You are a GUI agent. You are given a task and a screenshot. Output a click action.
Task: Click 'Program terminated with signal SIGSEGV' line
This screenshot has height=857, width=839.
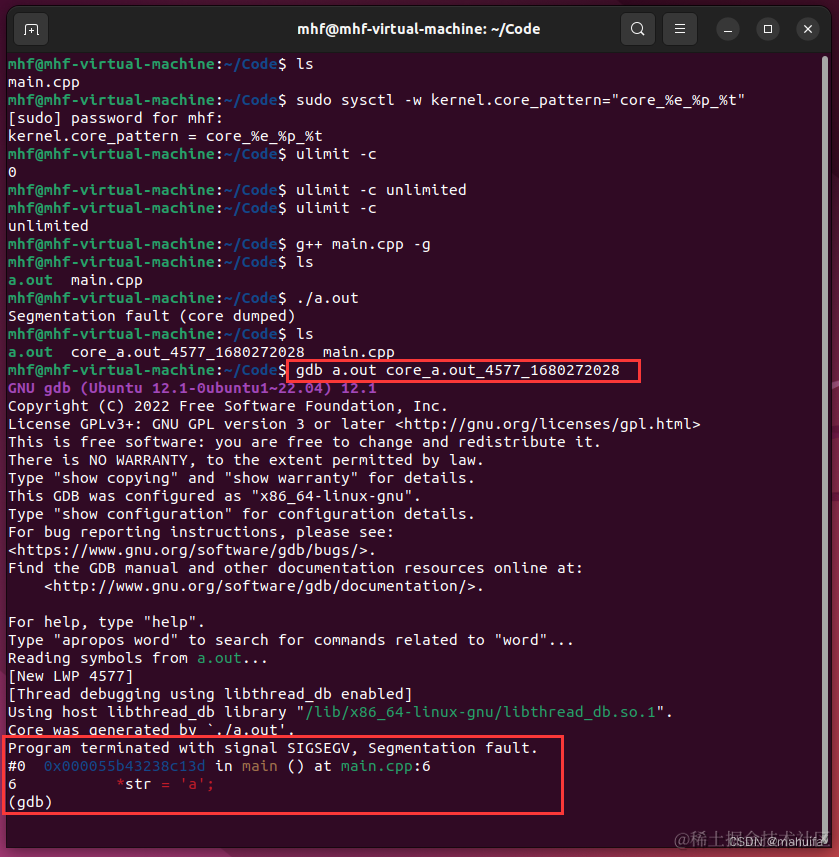tap(273, 748)
